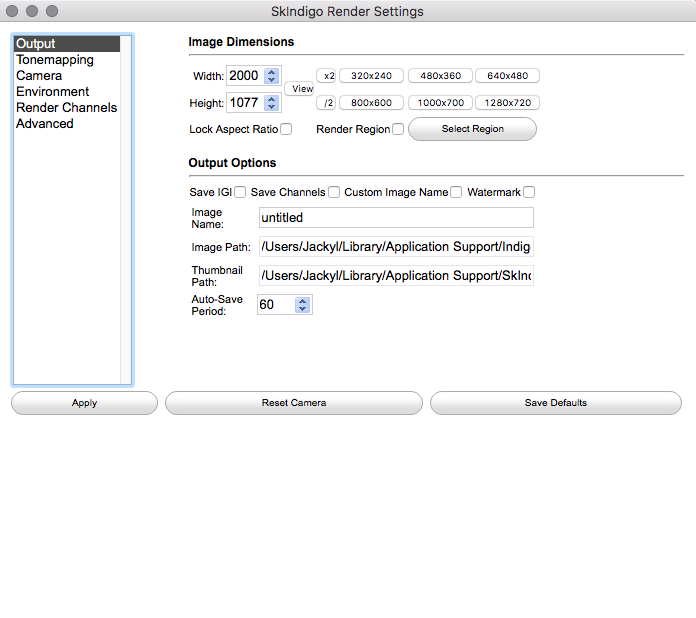Enable the Lock Aspect Ratio checkbox
The width and height of the screenshot is (696, 618).
[x=286, y=129]
